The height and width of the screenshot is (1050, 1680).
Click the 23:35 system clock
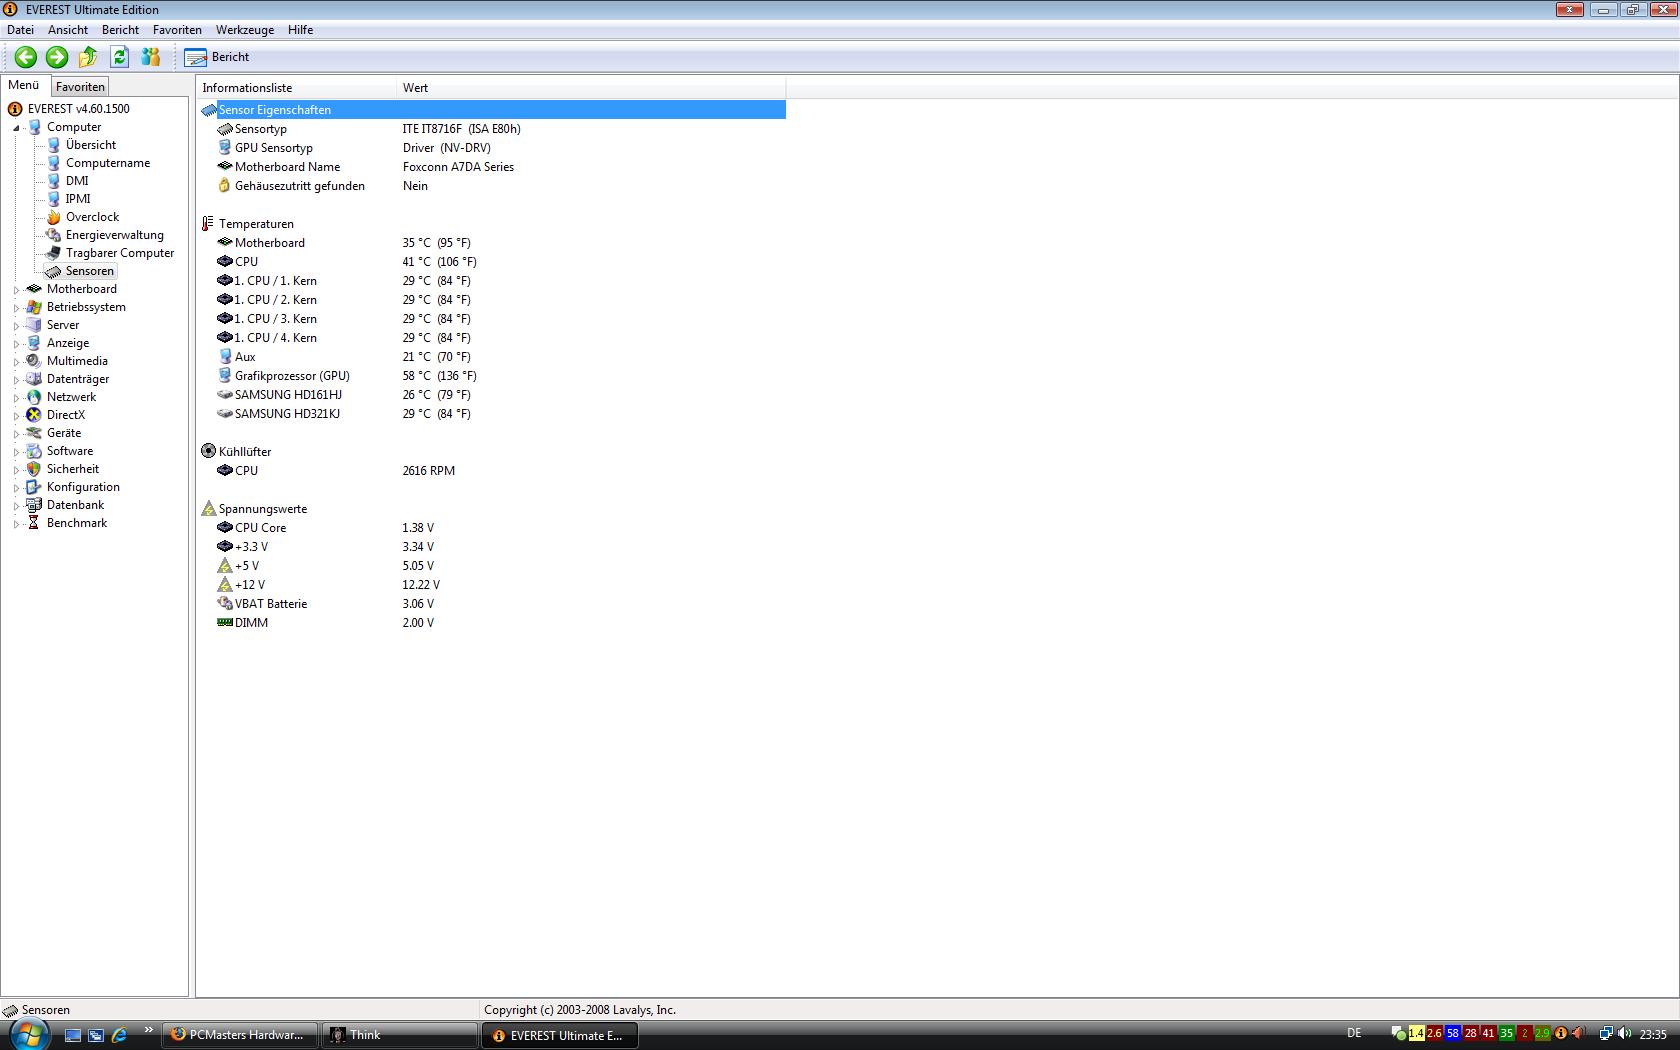click(1653, 1034)
